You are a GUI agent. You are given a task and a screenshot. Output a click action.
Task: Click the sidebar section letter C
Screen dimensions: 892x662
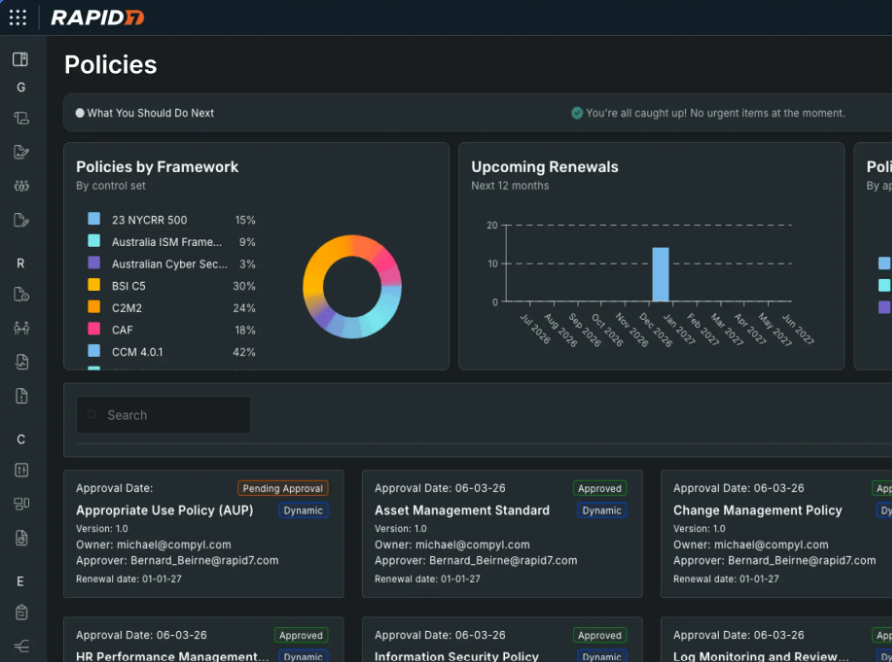(21, 440)
